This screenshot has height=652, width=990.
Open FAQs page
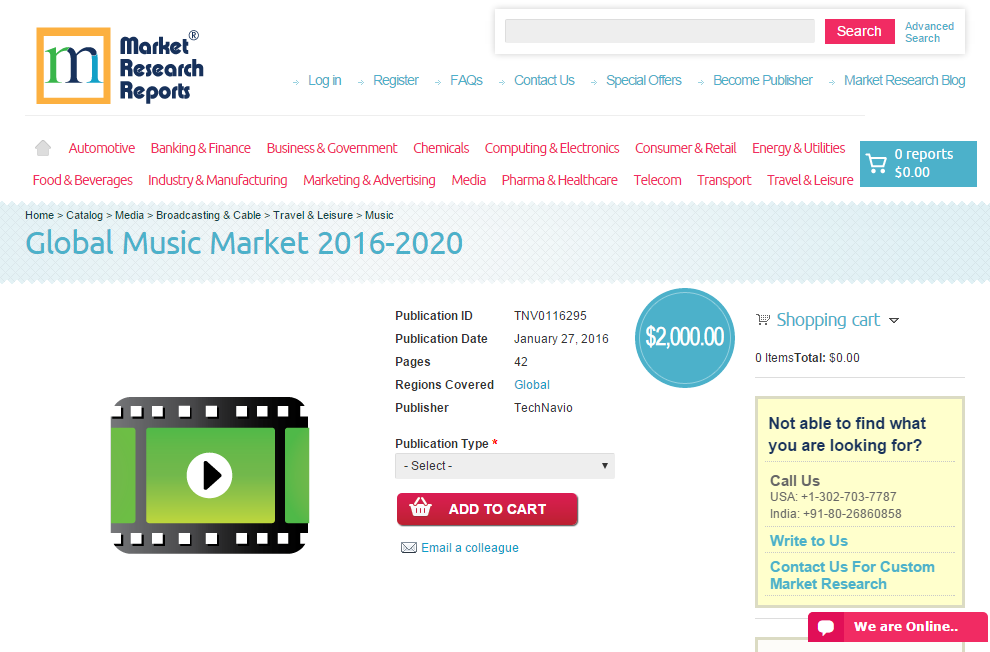coord(466,80)
